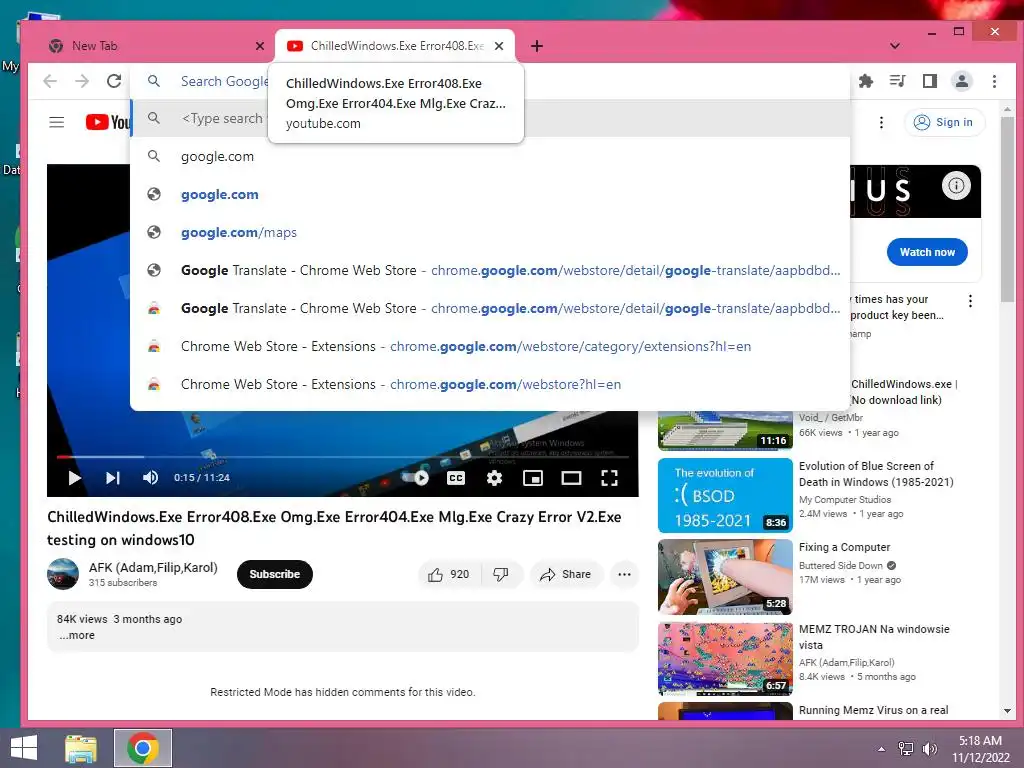Click the Search Google address bar field
This screenshot has width=1024, height=768.
[490, 81]
